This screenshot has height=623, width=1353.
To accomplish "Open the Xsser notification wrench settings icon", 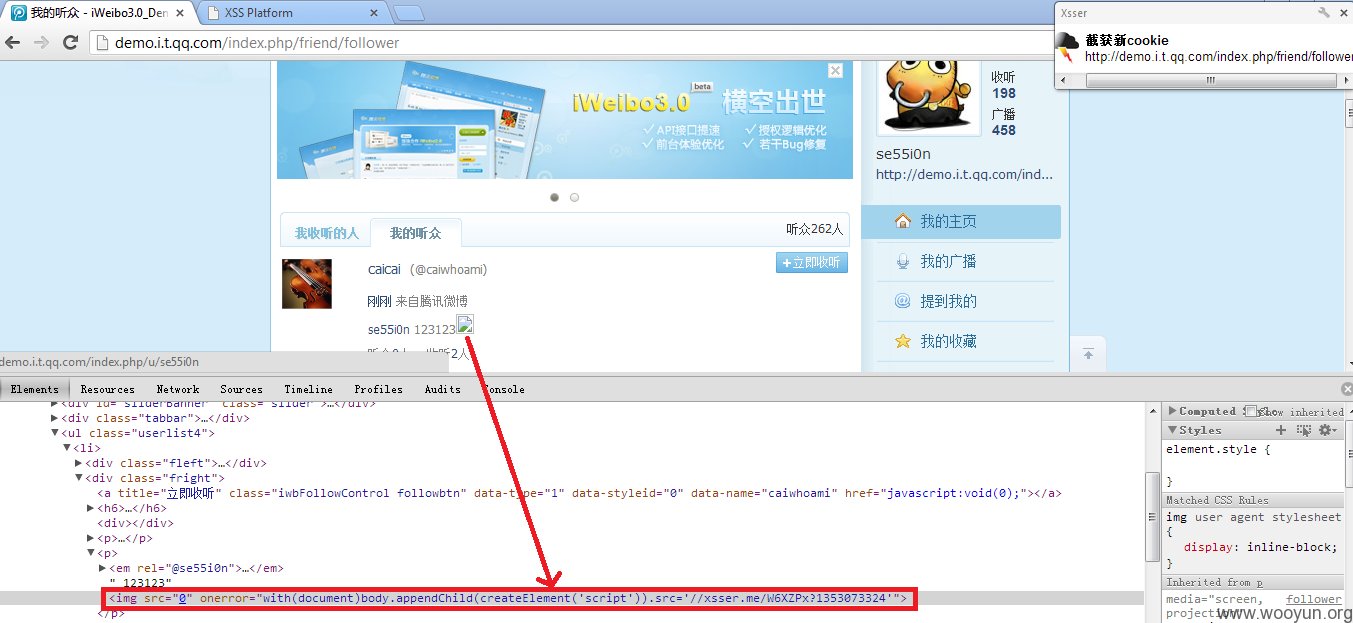I will [1324, 13].
